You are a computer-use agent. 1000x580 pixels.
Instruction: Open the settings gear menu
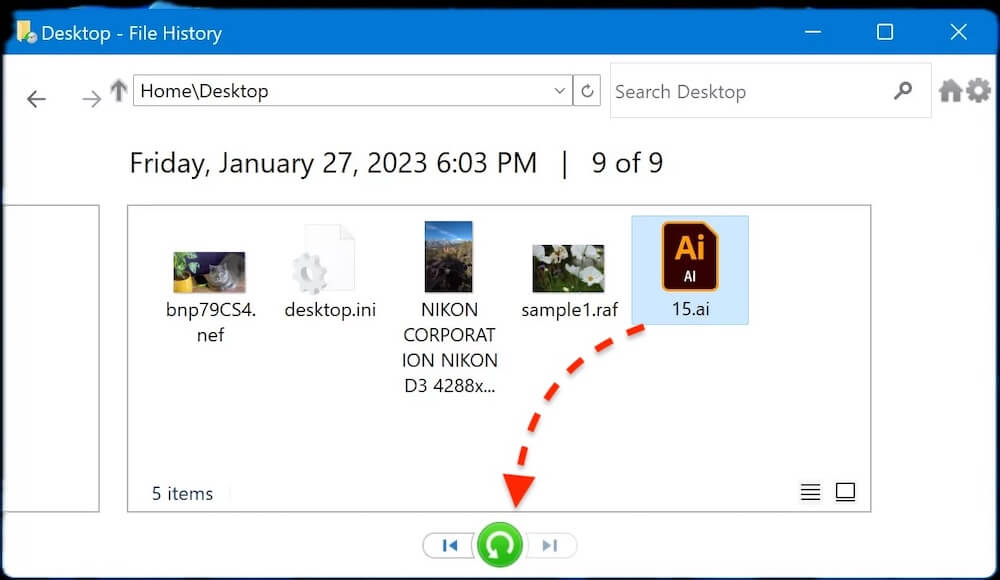(978, 91)
